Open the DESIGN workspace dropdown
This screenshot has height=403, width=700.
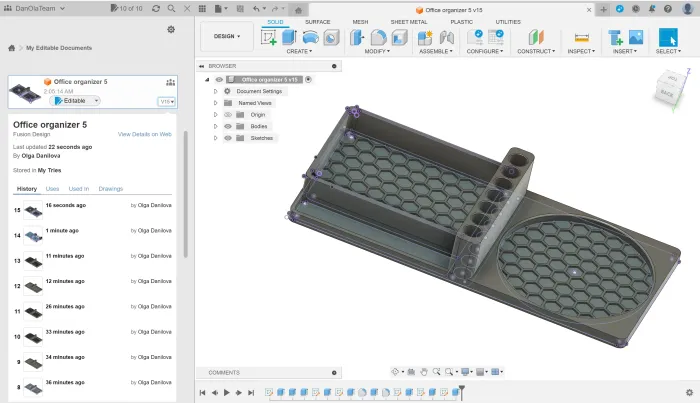click(x=226, y=36)
